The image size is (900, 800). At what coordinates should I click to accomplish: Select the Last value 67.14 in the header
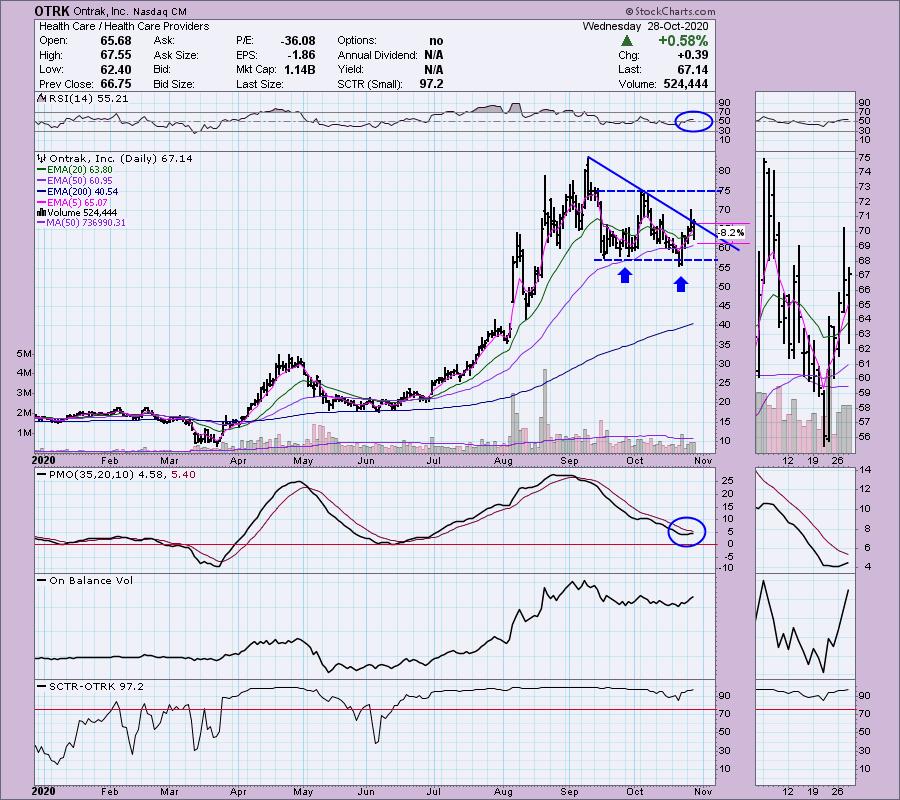(x=692, y=69)
